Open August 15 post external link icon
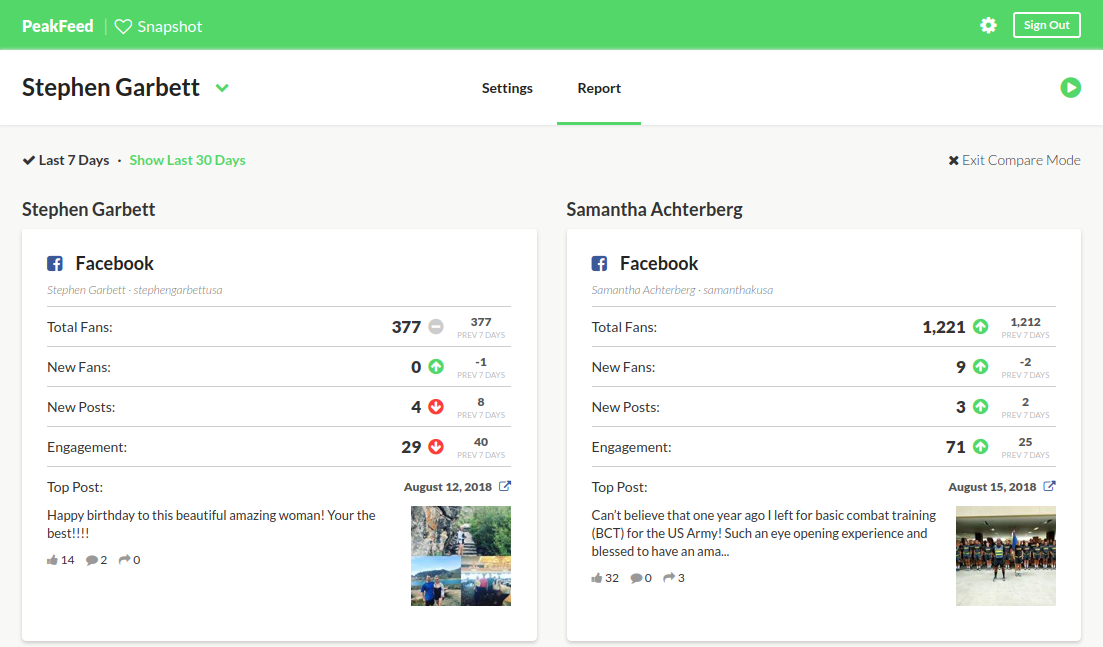The image size is (1103, 647). (x=1049, y=486)
